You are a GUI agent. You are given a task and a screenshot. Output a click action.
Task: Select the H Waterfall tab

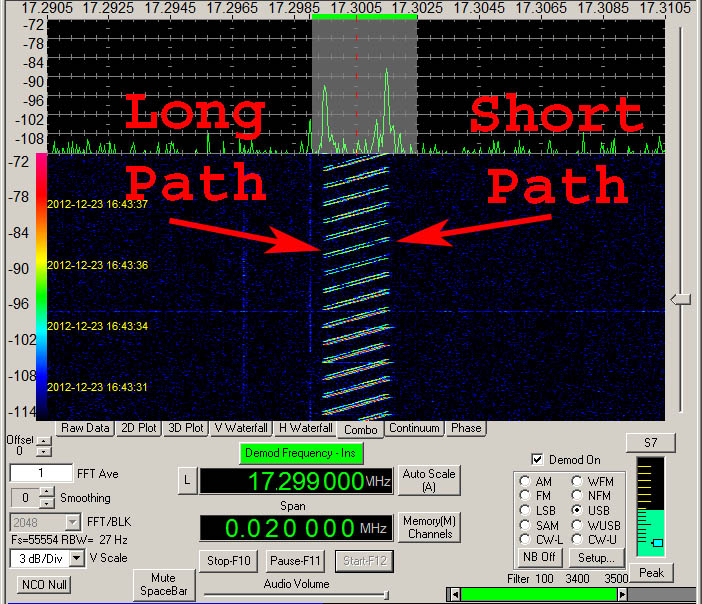(305, 428)
